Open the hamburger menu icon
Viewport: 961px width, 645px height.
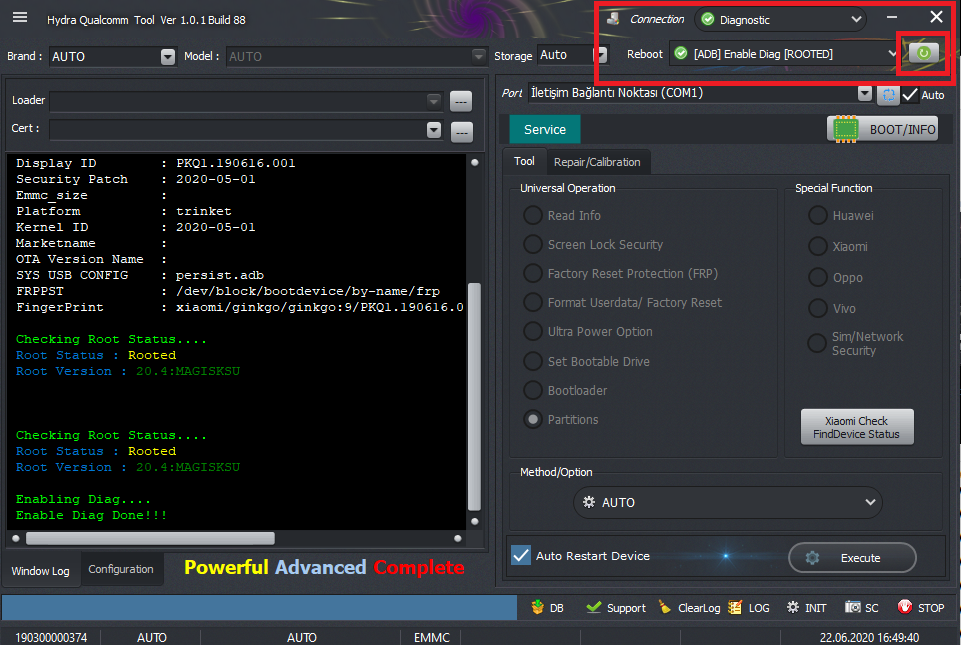(x=20, y=17)
